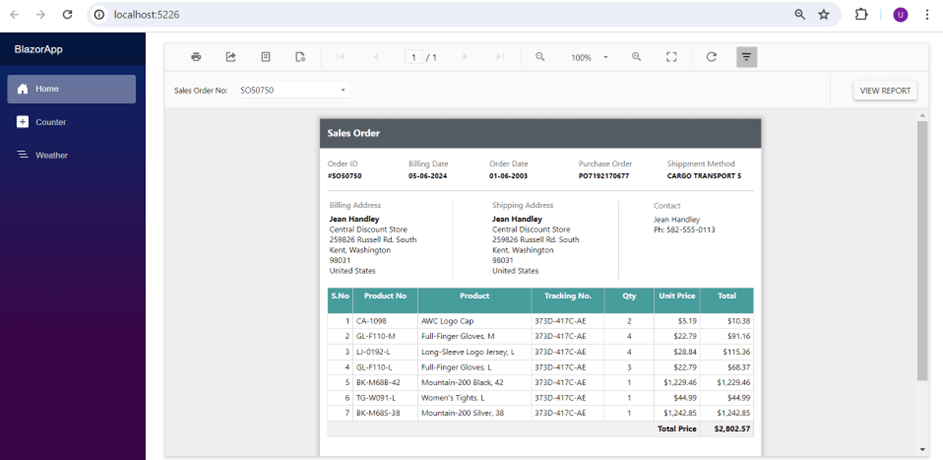Click the Print report icon

tap(196, 57)
